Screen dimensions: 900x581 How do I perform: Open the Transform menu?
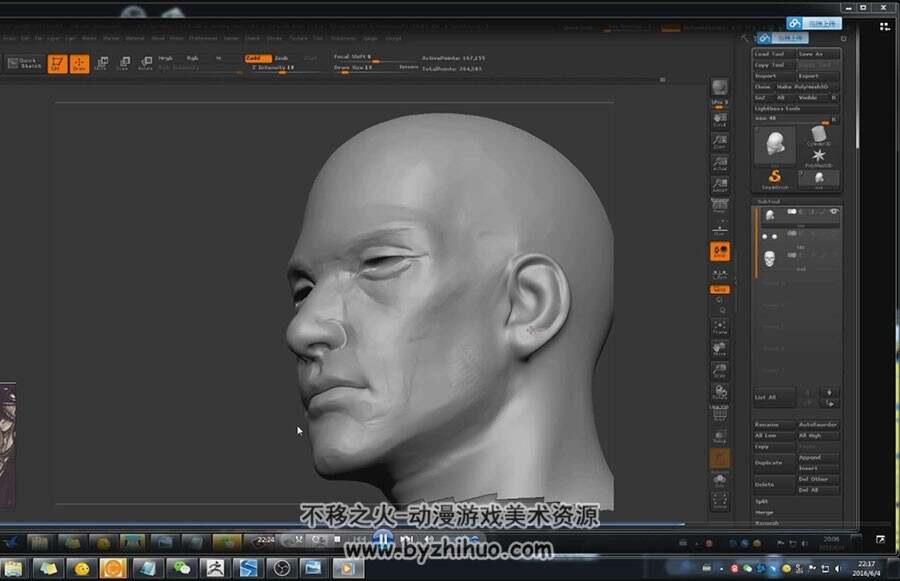(343, 38)
